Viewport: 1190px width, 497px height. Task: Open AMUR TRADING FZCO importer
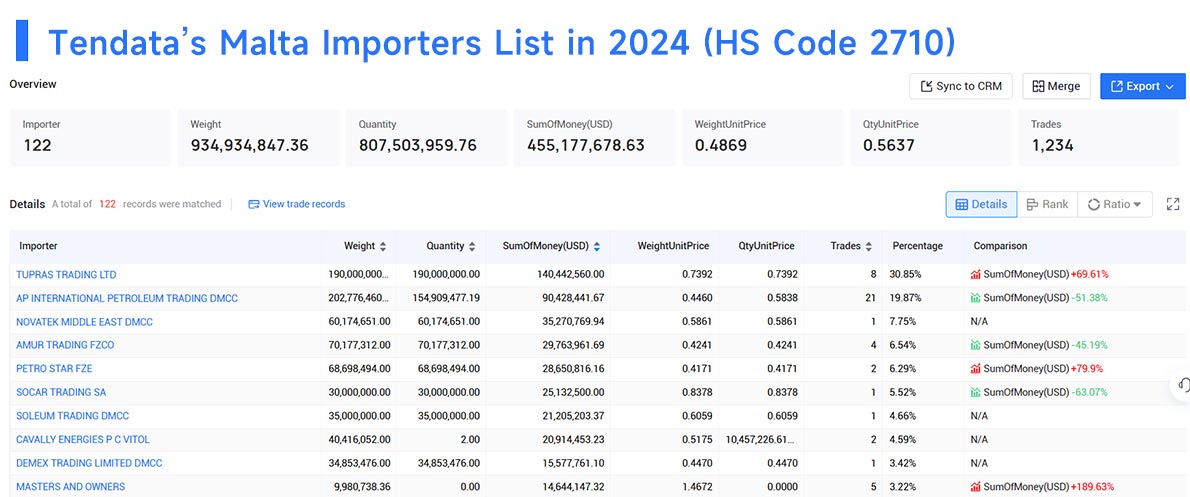pos(65,345)
